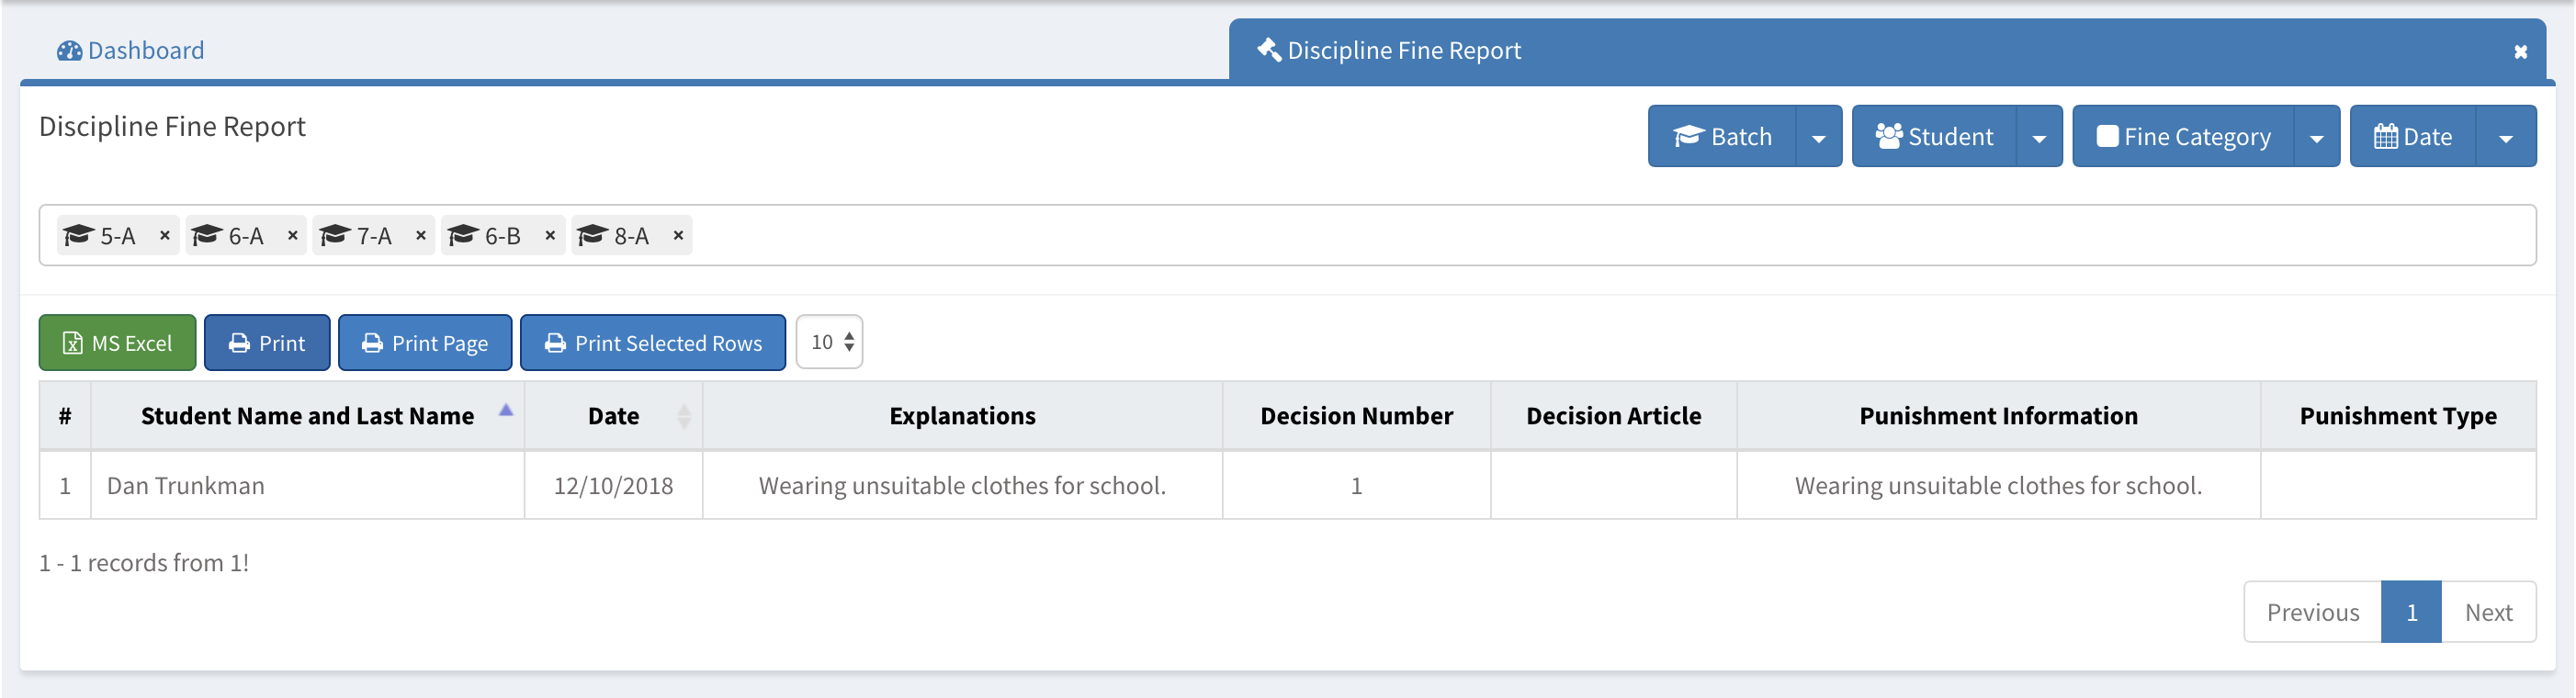2576x698 pixels.
Task: Remove the 7-A batch tag
Action: click(421, 235)
